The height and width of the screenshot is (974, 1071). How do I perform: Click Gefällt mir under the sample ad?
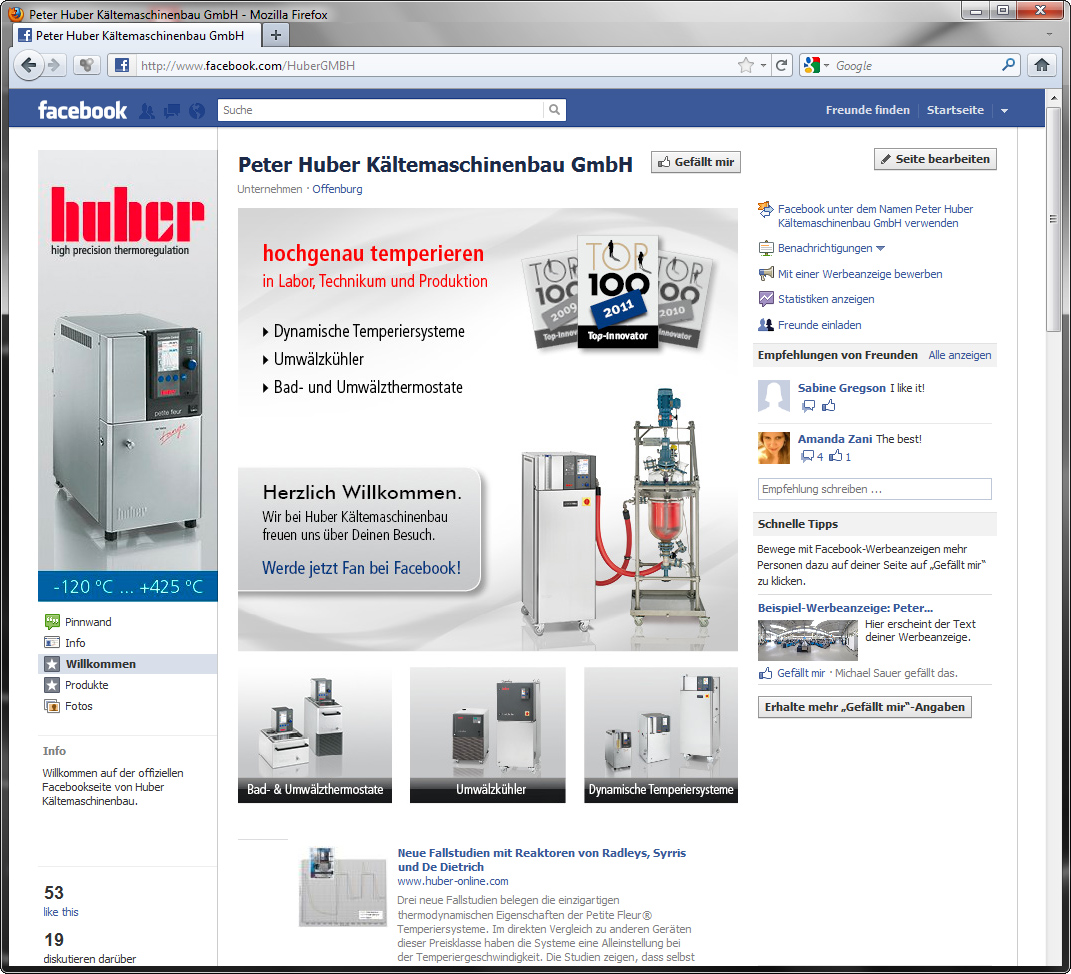801,673
